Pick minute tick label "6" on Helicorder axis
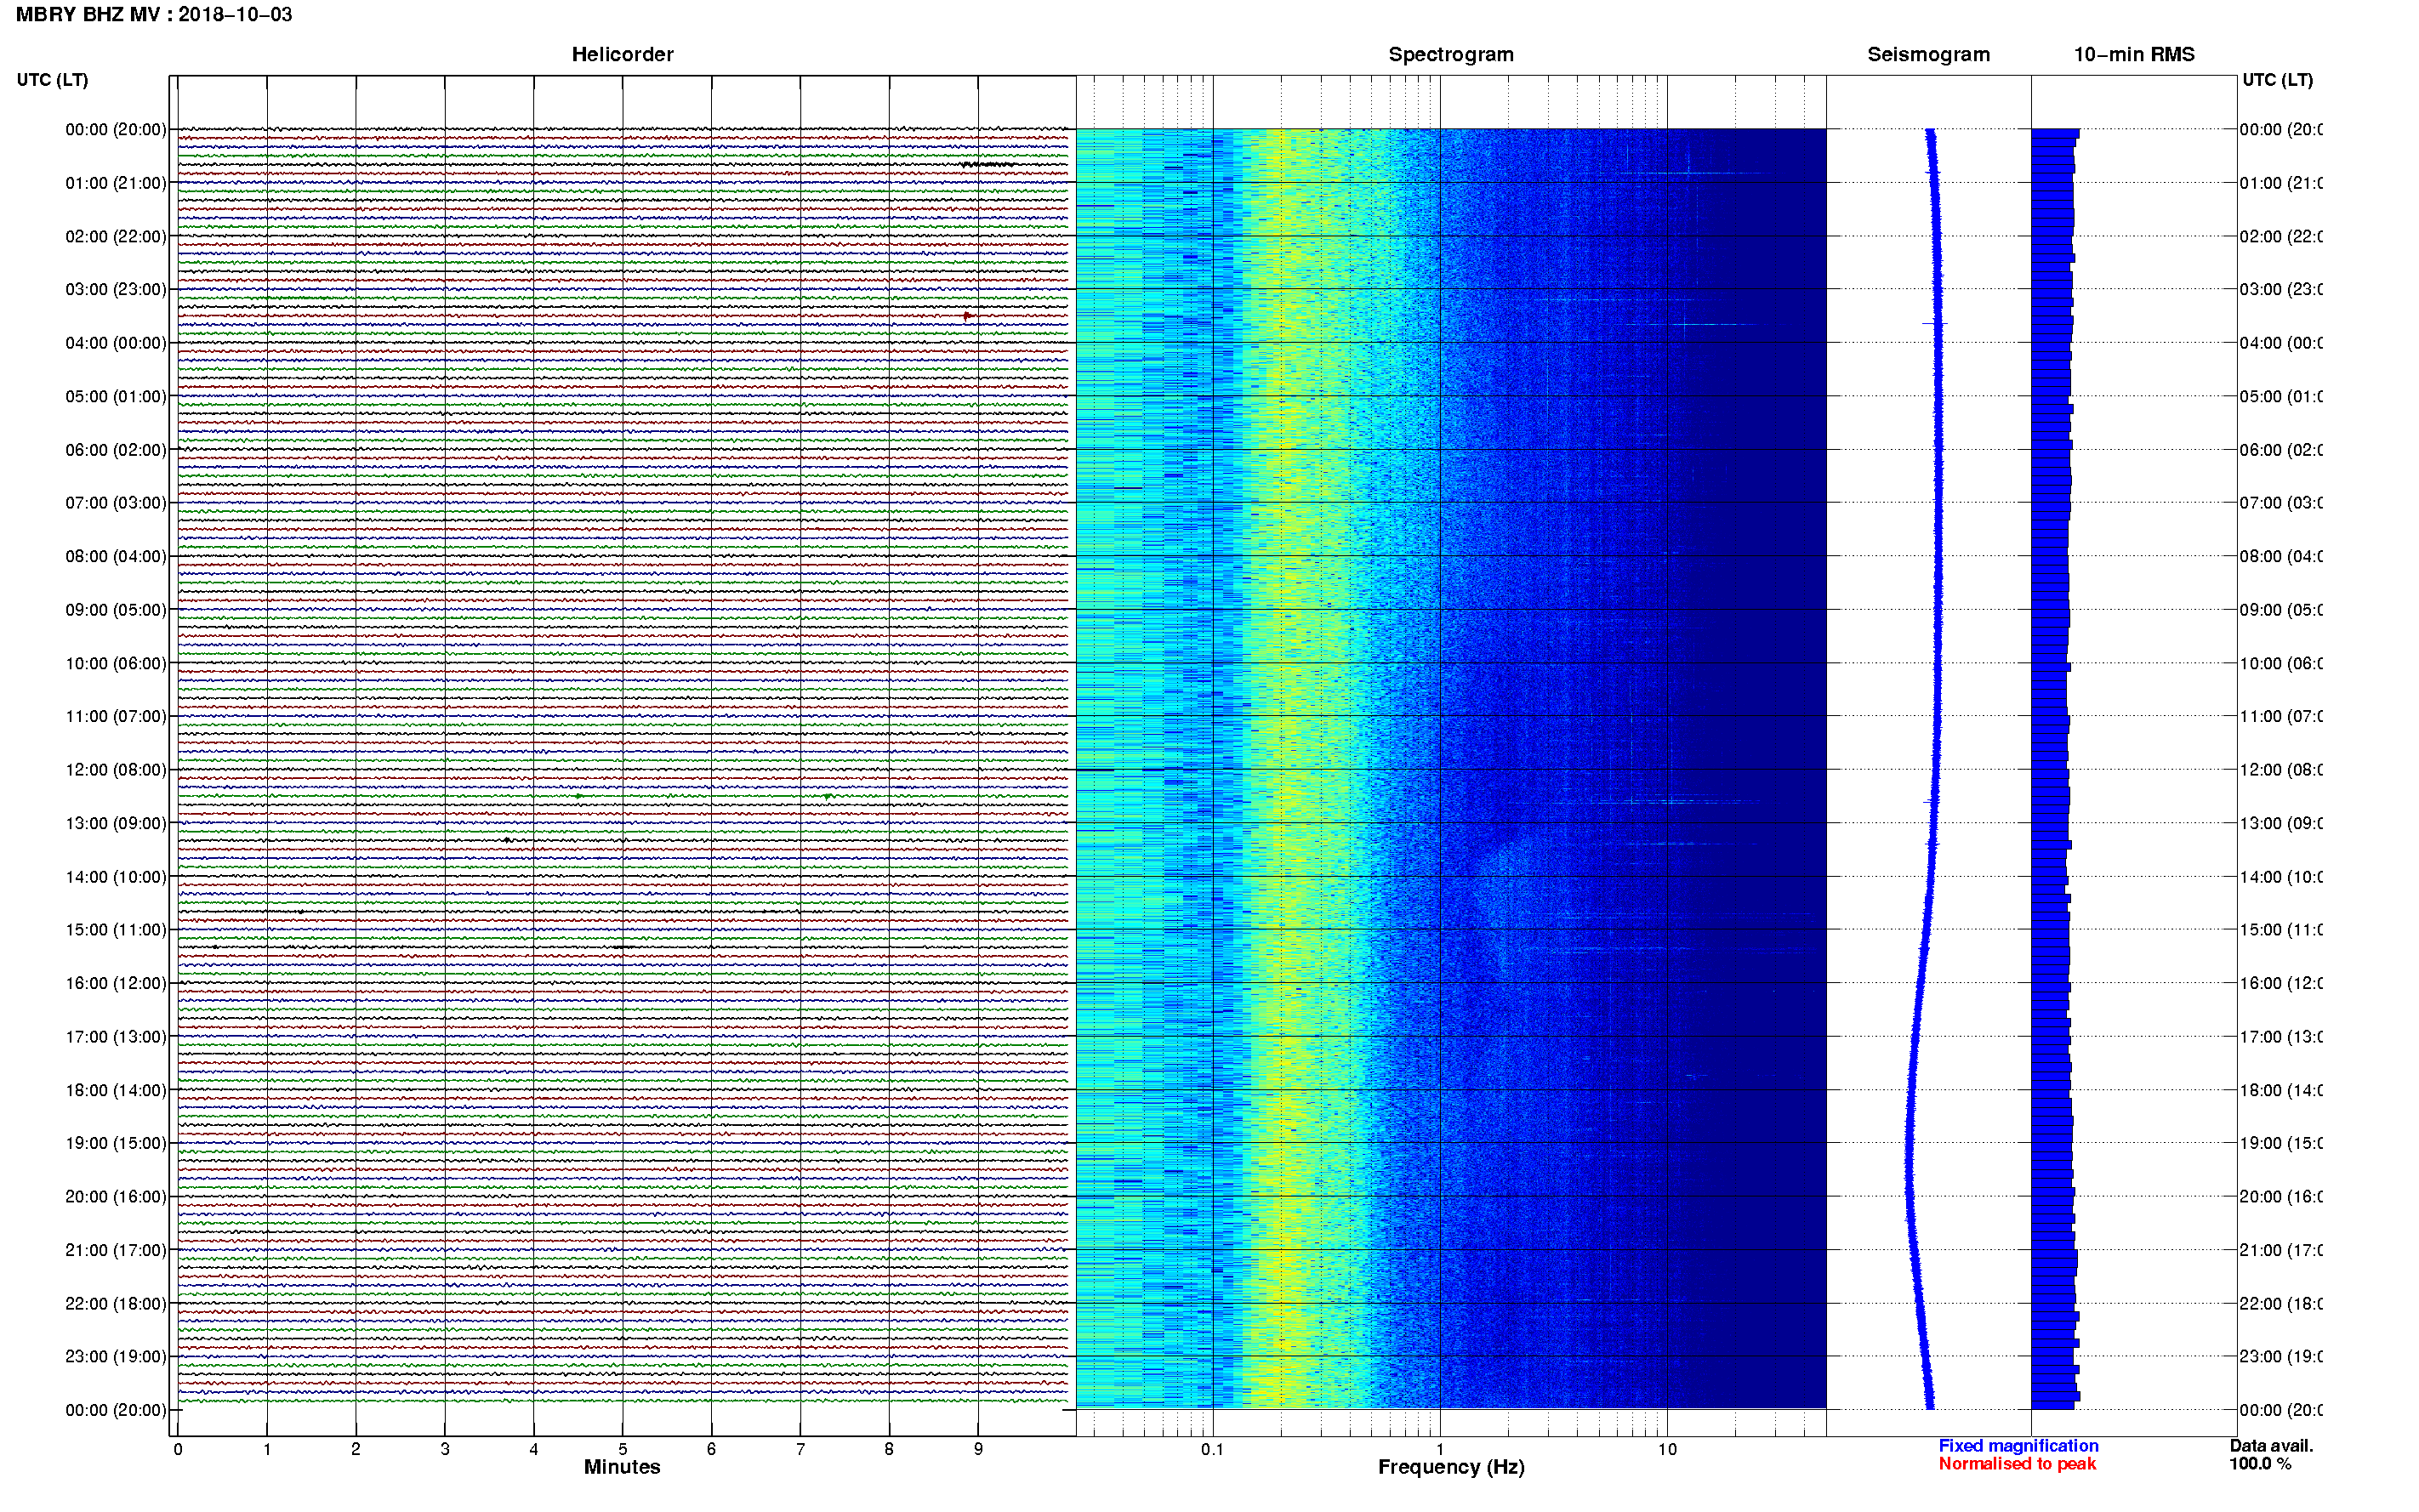 tap(712, 1449)
